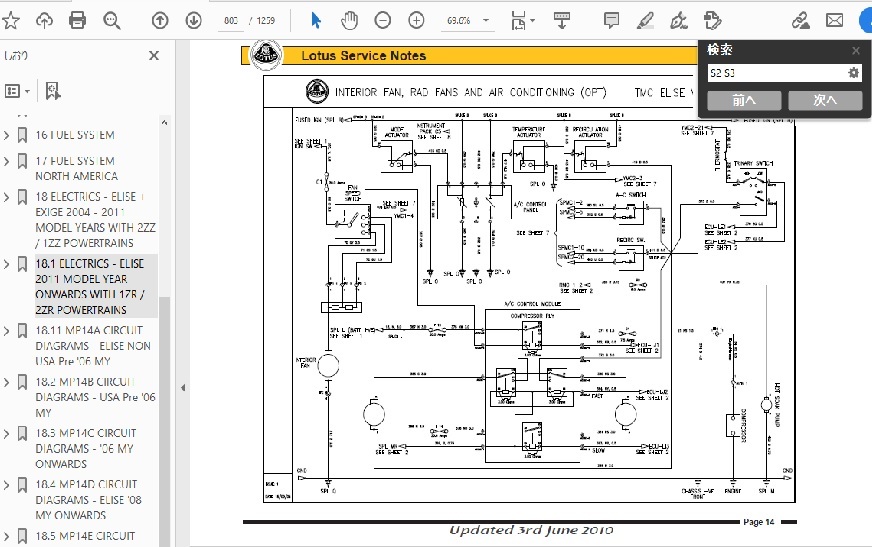The width and height of the screenshot is (872, 547).
Task: Expand the 16 FUEL SYSTEM bookmark
Action: coord(6,135)
